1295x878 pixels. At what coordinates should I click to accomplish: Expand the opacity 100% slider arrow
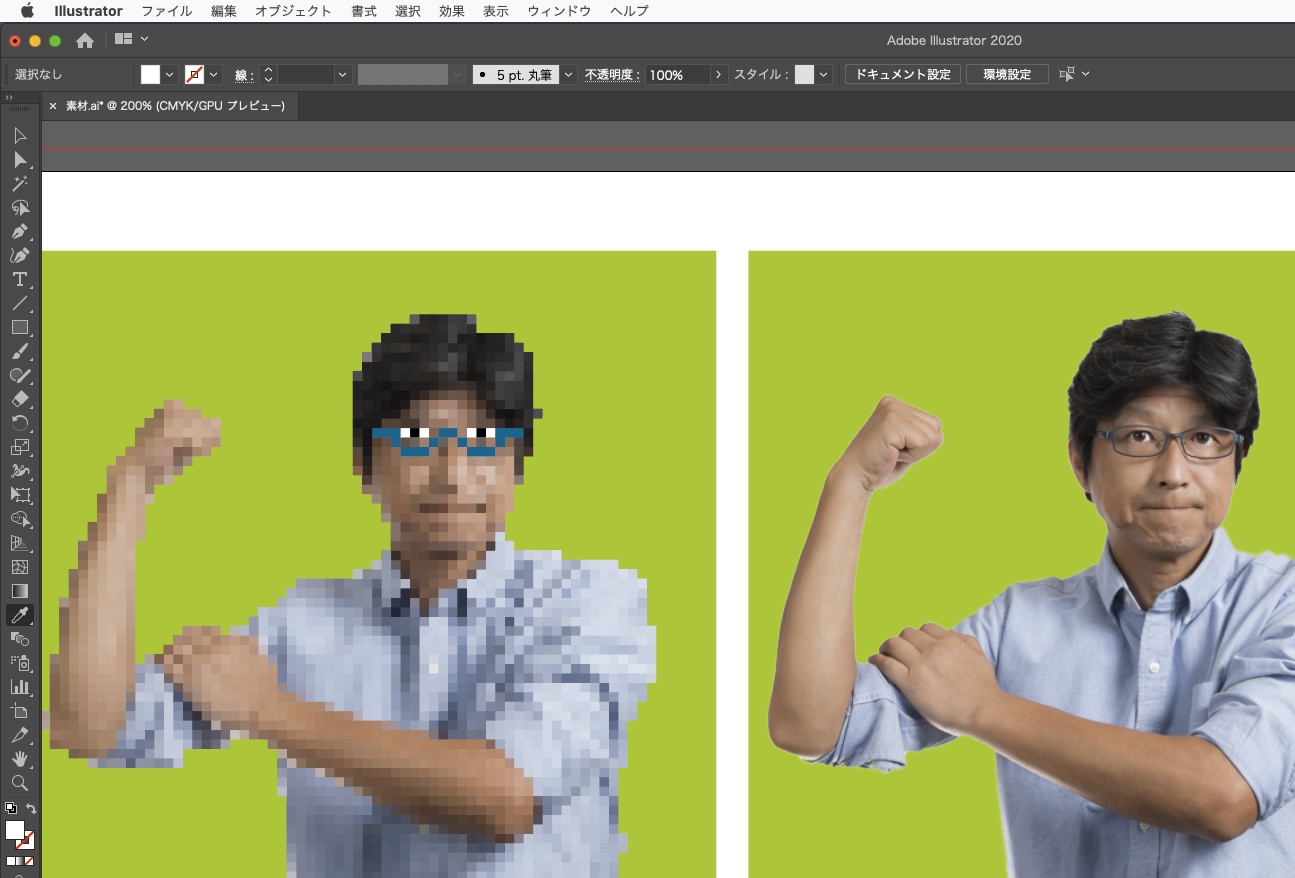(x=719, y=74)
